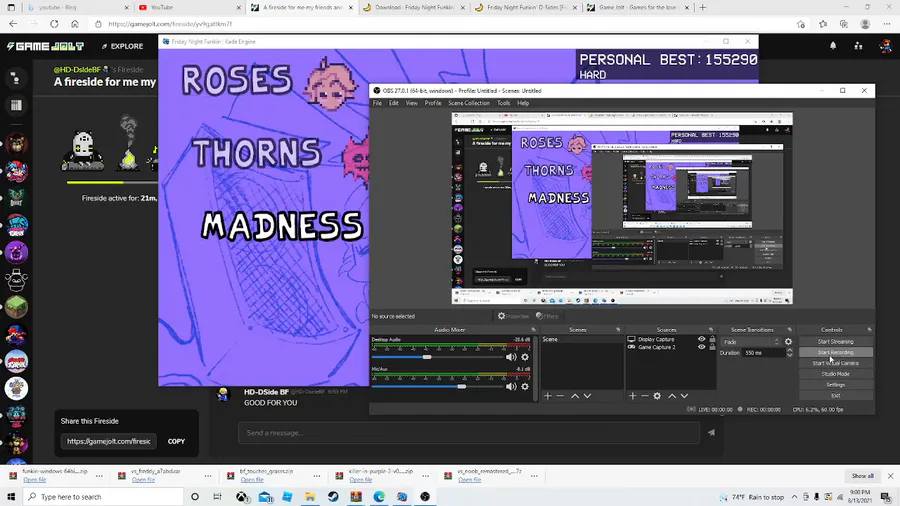The image size is (900, 506).
Task: Show all downloads in the browser
Action: pyautogui.click(x=862, y=476)
